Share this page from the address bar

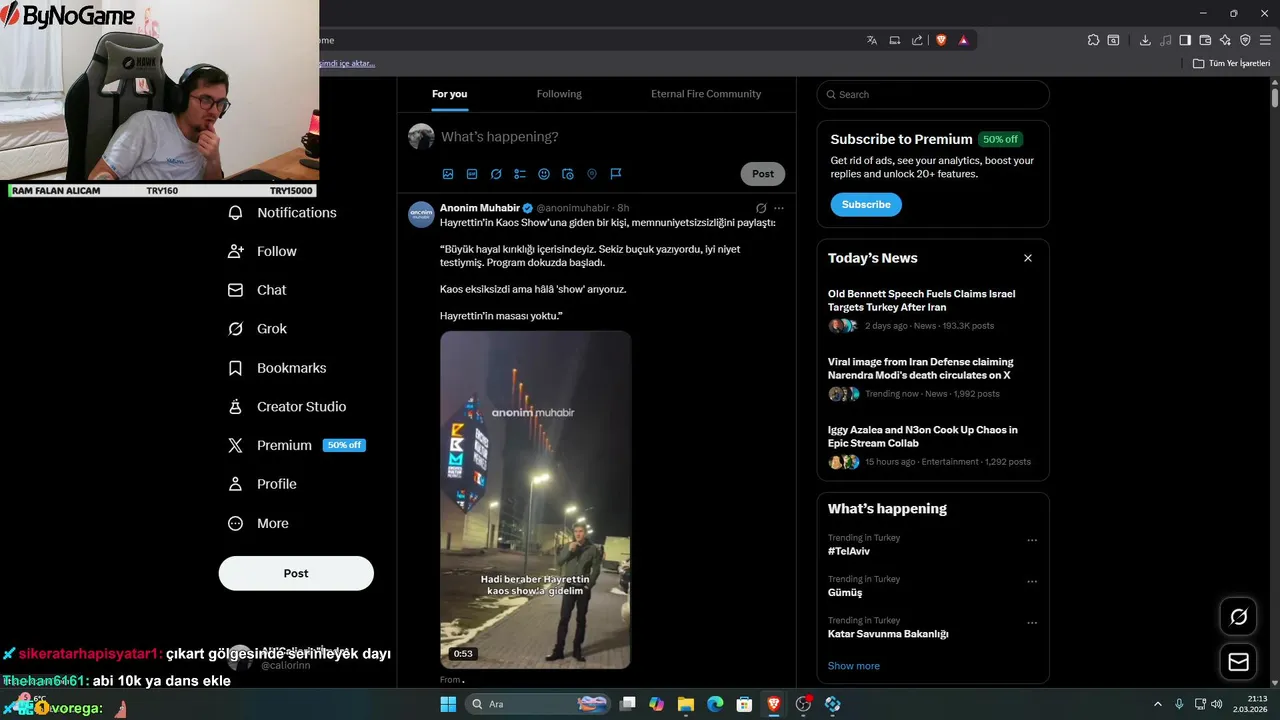[x=917, y=40]
